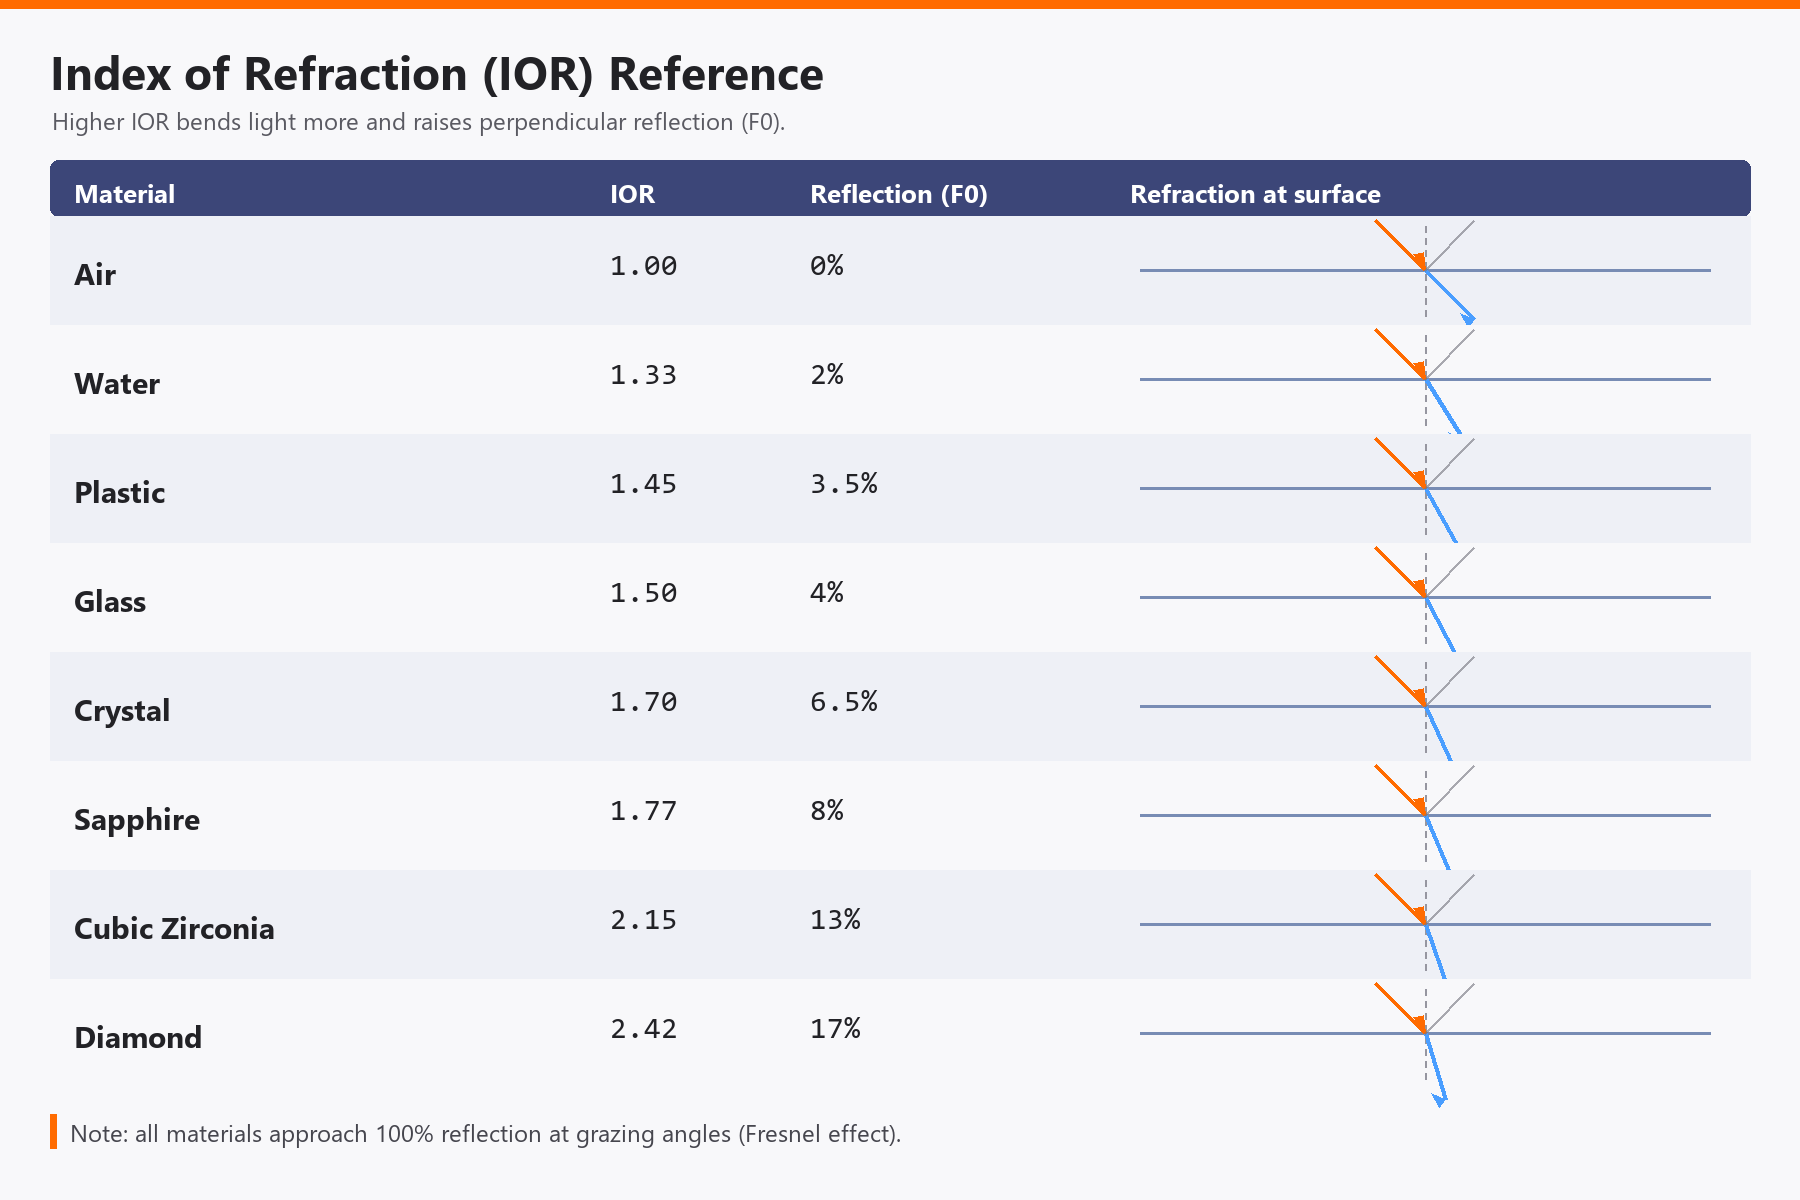The width and height of the screenshot is (1800, 1200).
Task: Click the IOR value 1.45
Action: pyautogui.click(x=644, y=484)
